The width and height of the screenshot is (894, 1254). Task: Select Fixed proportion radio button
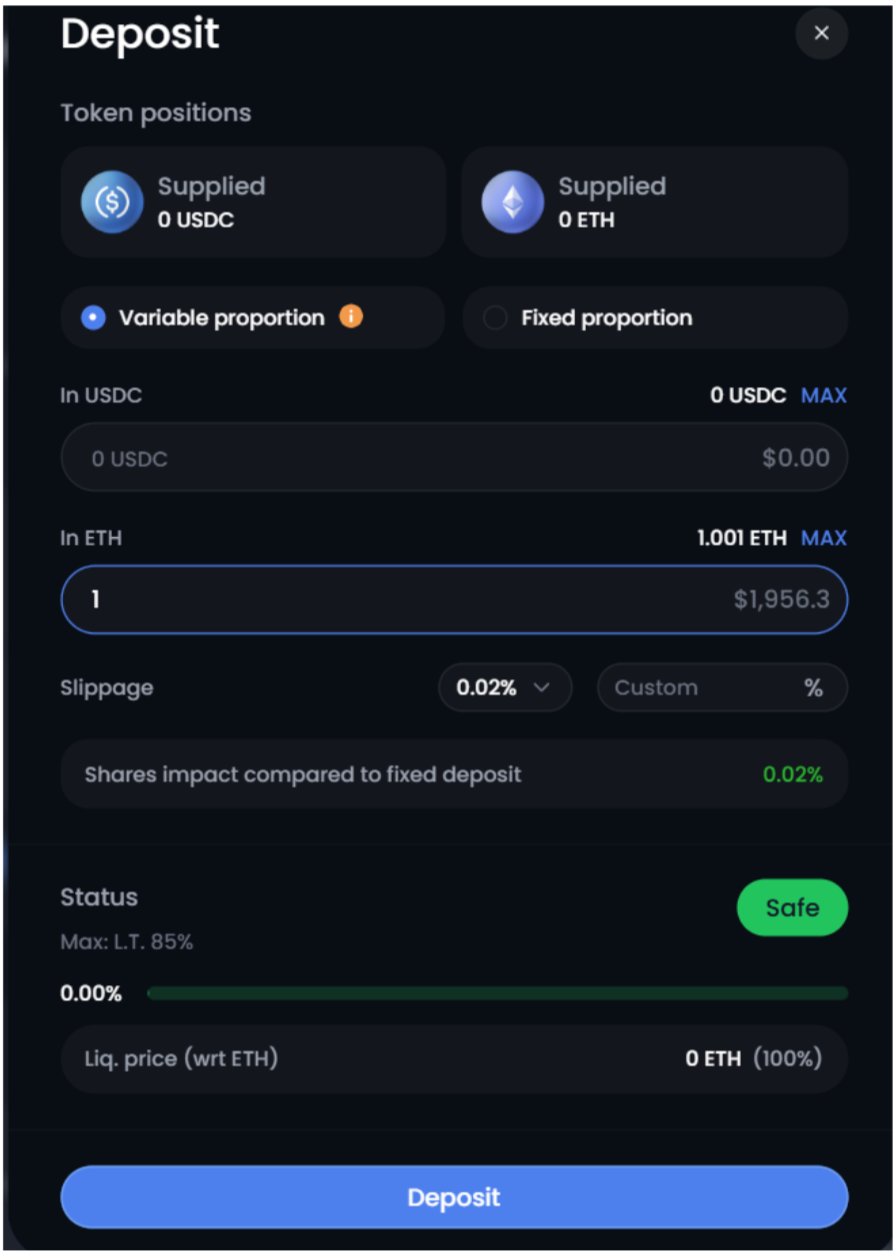495,318
